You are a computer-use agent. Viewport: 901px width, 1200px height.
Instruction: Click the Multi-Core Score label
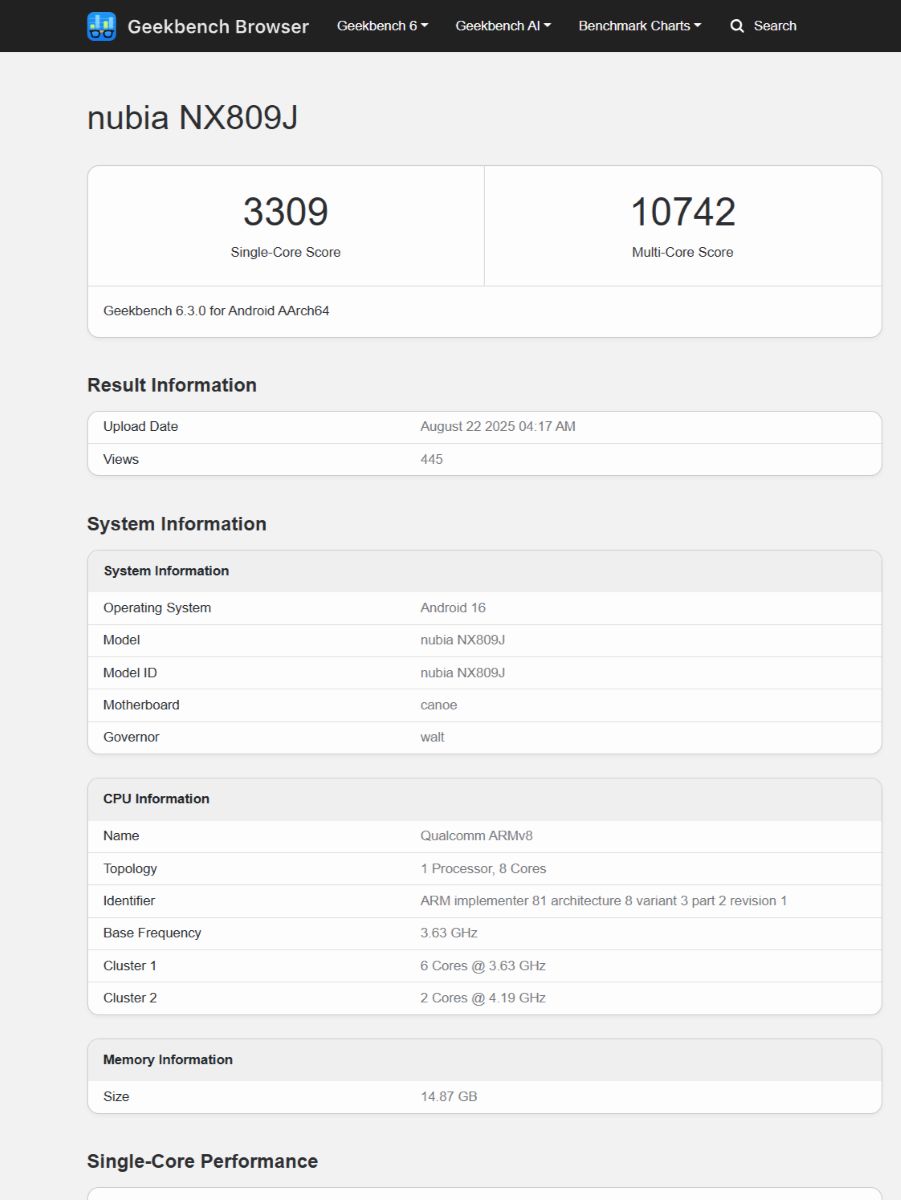pos(683,252)
